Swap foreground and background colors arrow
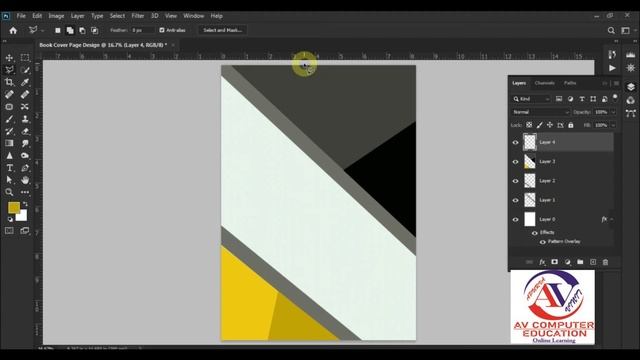This screenshot has height=360, width=640. [x=25, y=203]
